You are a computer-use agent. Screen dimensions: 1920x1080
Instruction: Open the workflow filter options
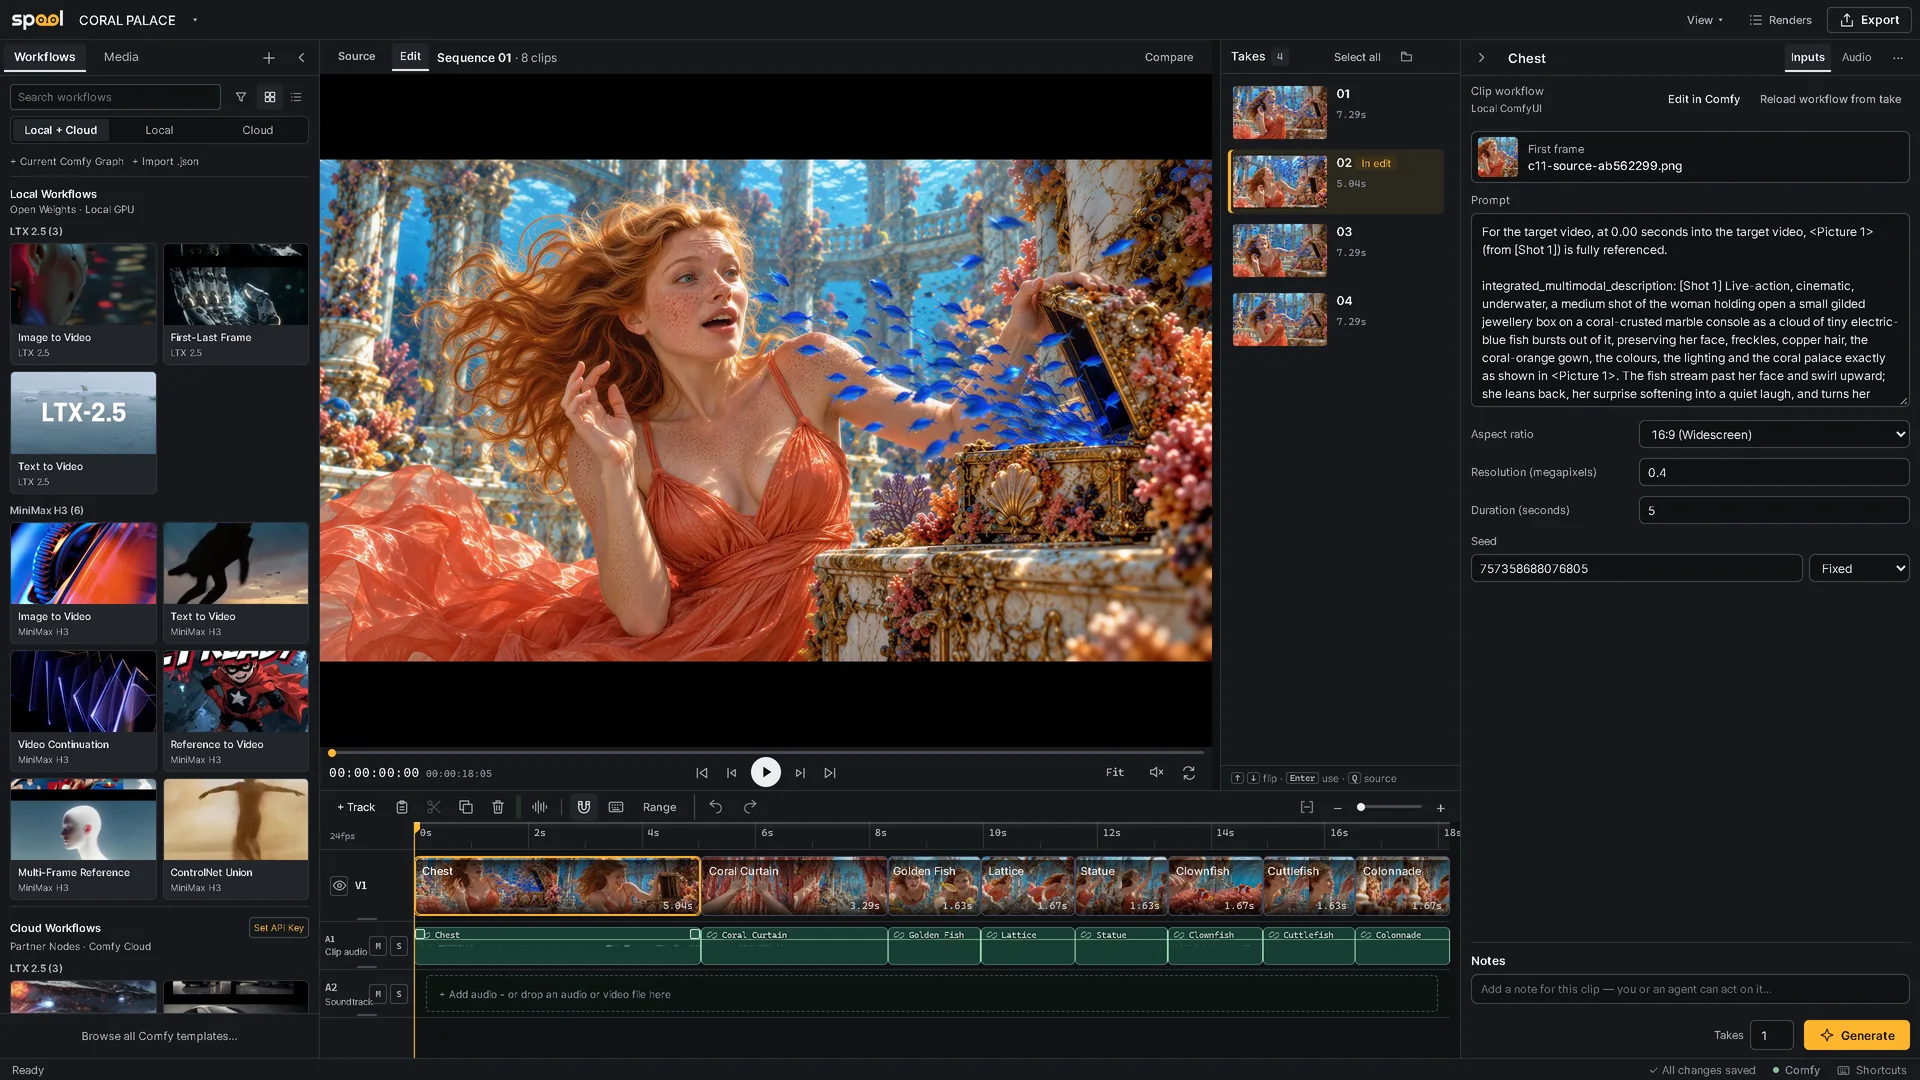pos(241,97)
